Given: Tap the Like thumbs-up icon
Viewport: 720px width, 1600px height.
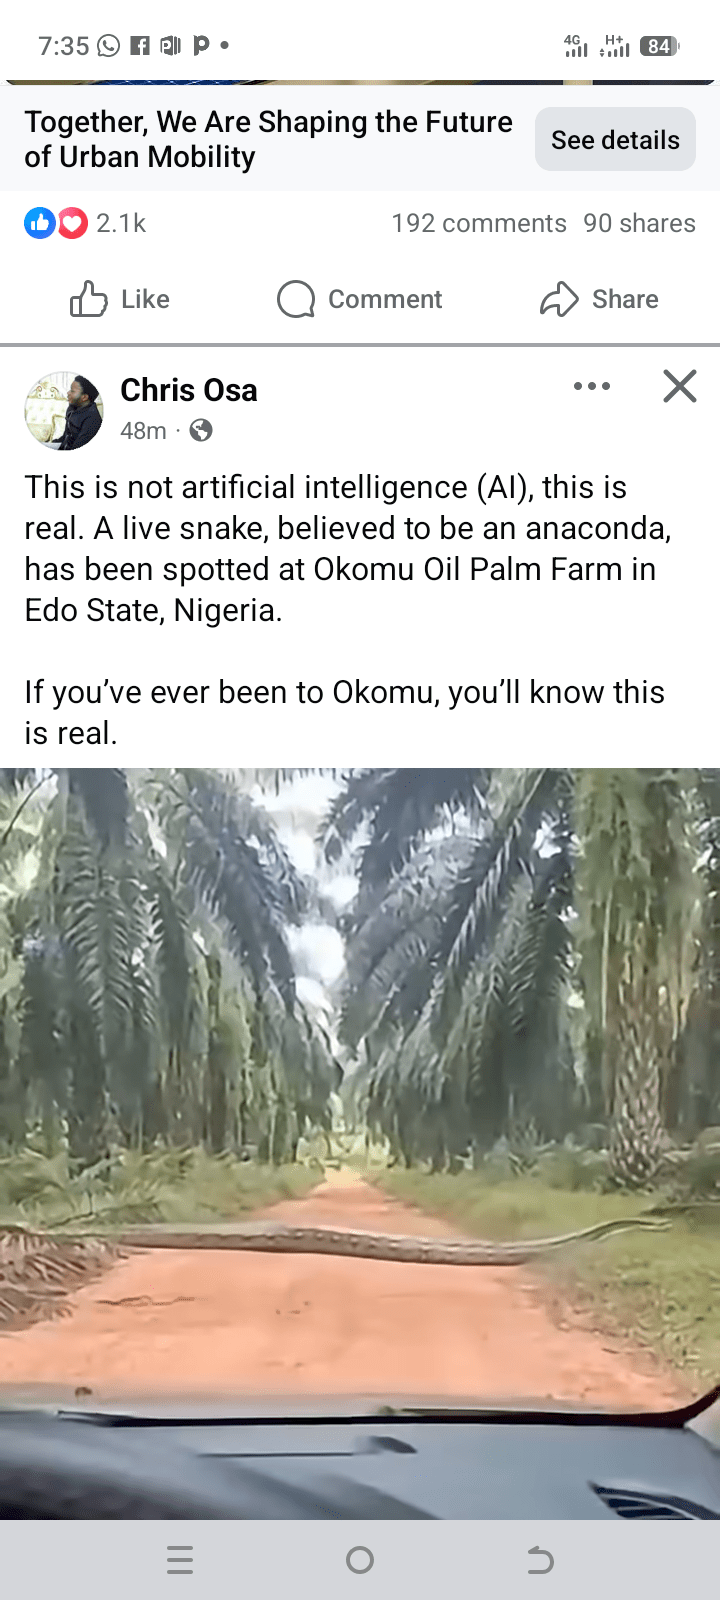Looking at the screenshot, I should click(x=88, y=299).
